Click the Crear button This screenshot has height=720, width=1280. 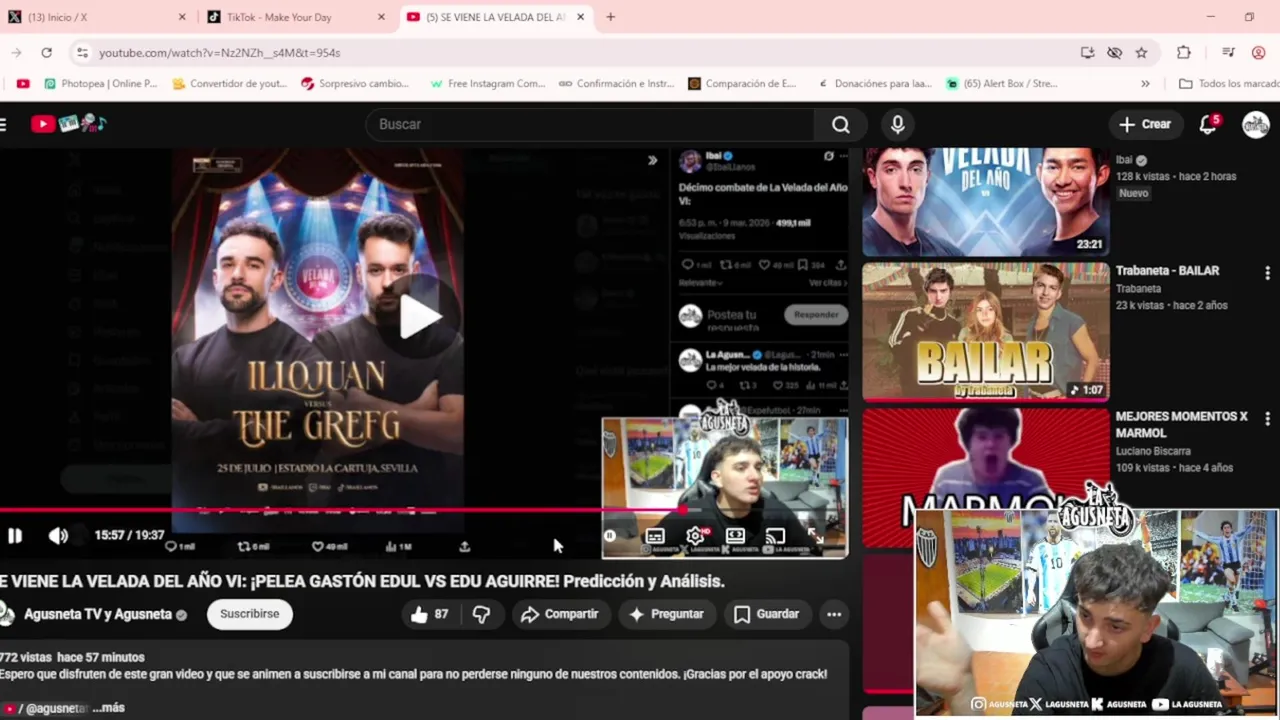pos(1145,124)
